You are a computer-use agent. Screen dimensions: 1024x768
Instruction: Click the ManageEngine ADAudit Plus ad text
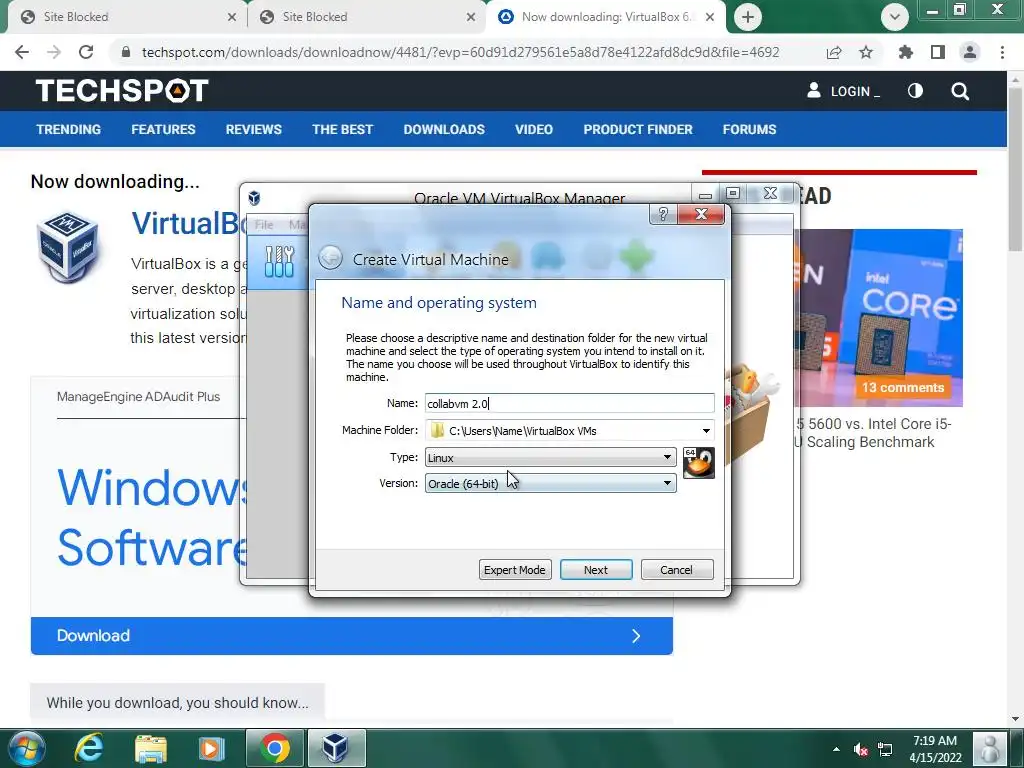(138, 396)
